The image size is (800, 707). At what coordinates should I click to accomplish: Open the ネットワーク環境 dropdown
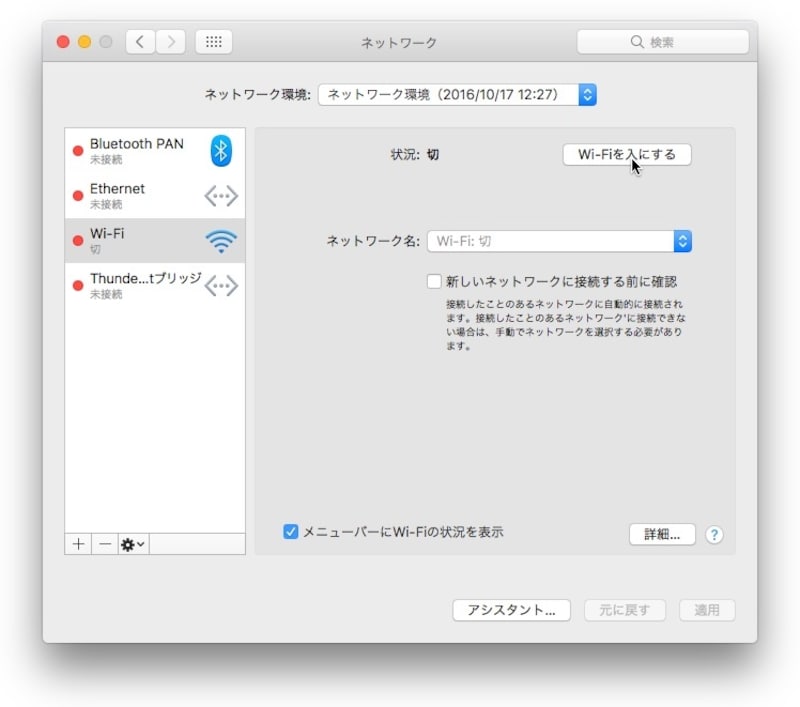tap(586, 95)
